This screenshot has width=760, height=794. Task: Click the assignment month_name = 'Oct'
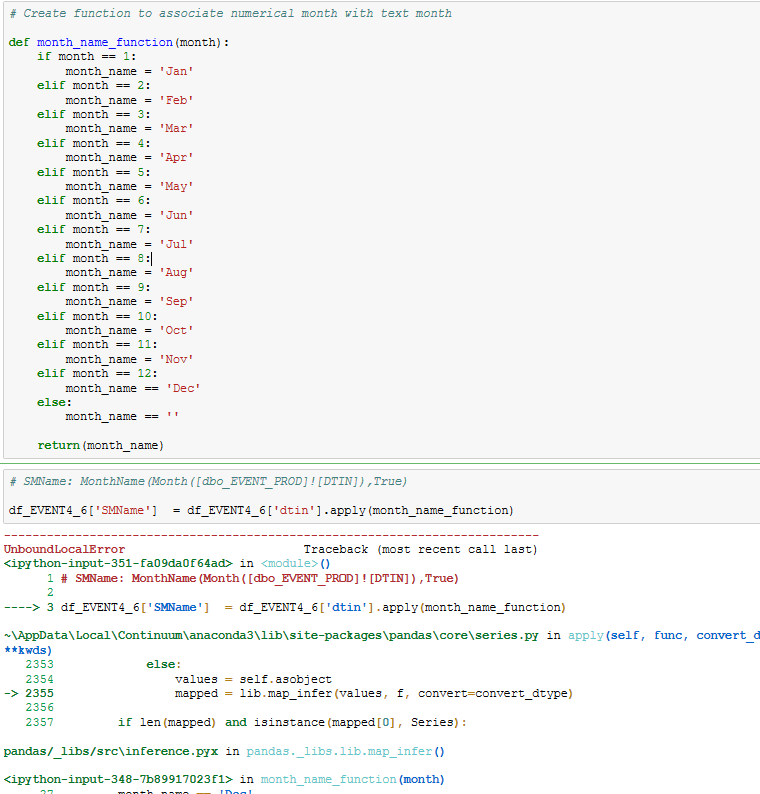coord(129,330)
